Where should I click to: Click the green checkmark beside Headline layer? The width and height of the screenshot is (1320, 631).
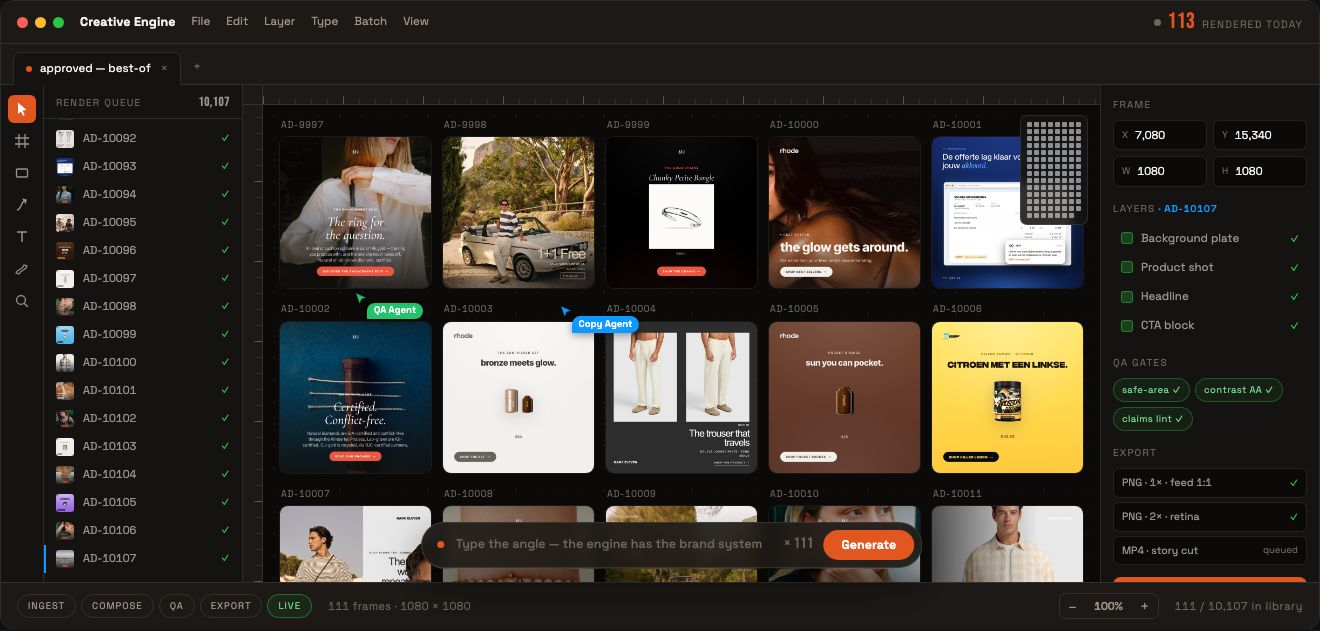pyautogui.click(x=1295, y=296)
